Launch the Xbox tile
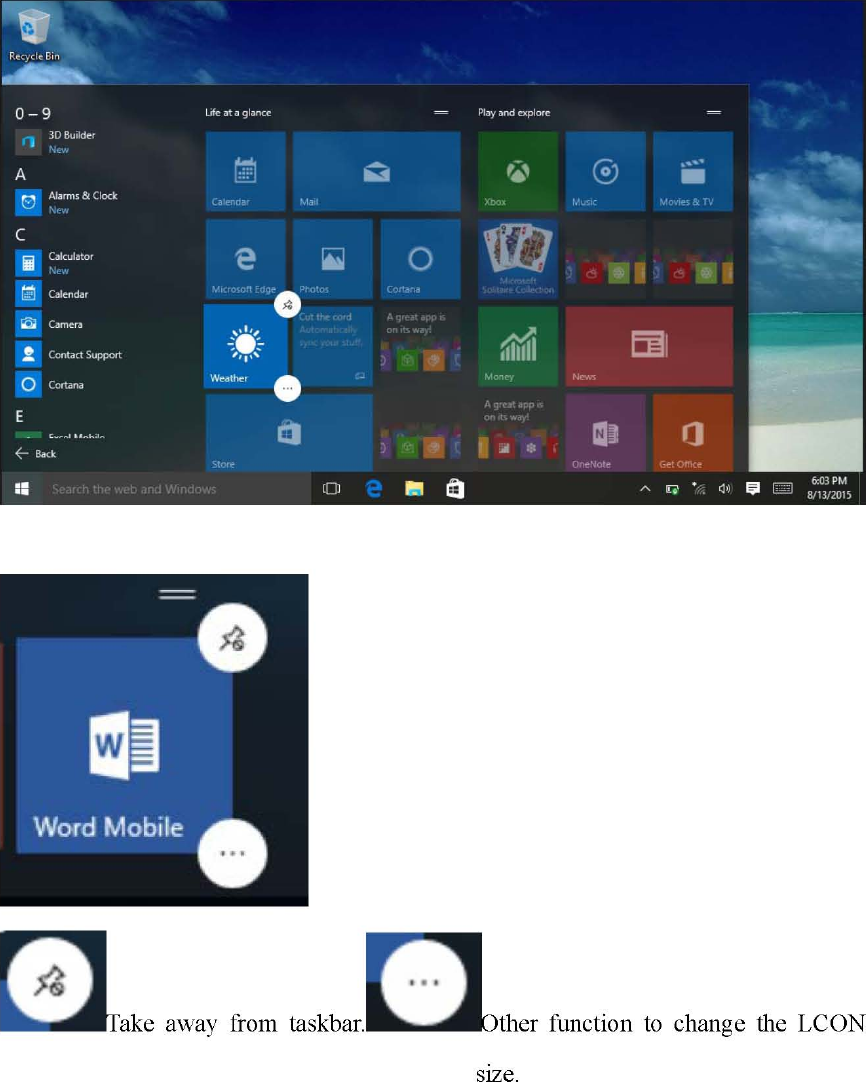 [518, 171]
